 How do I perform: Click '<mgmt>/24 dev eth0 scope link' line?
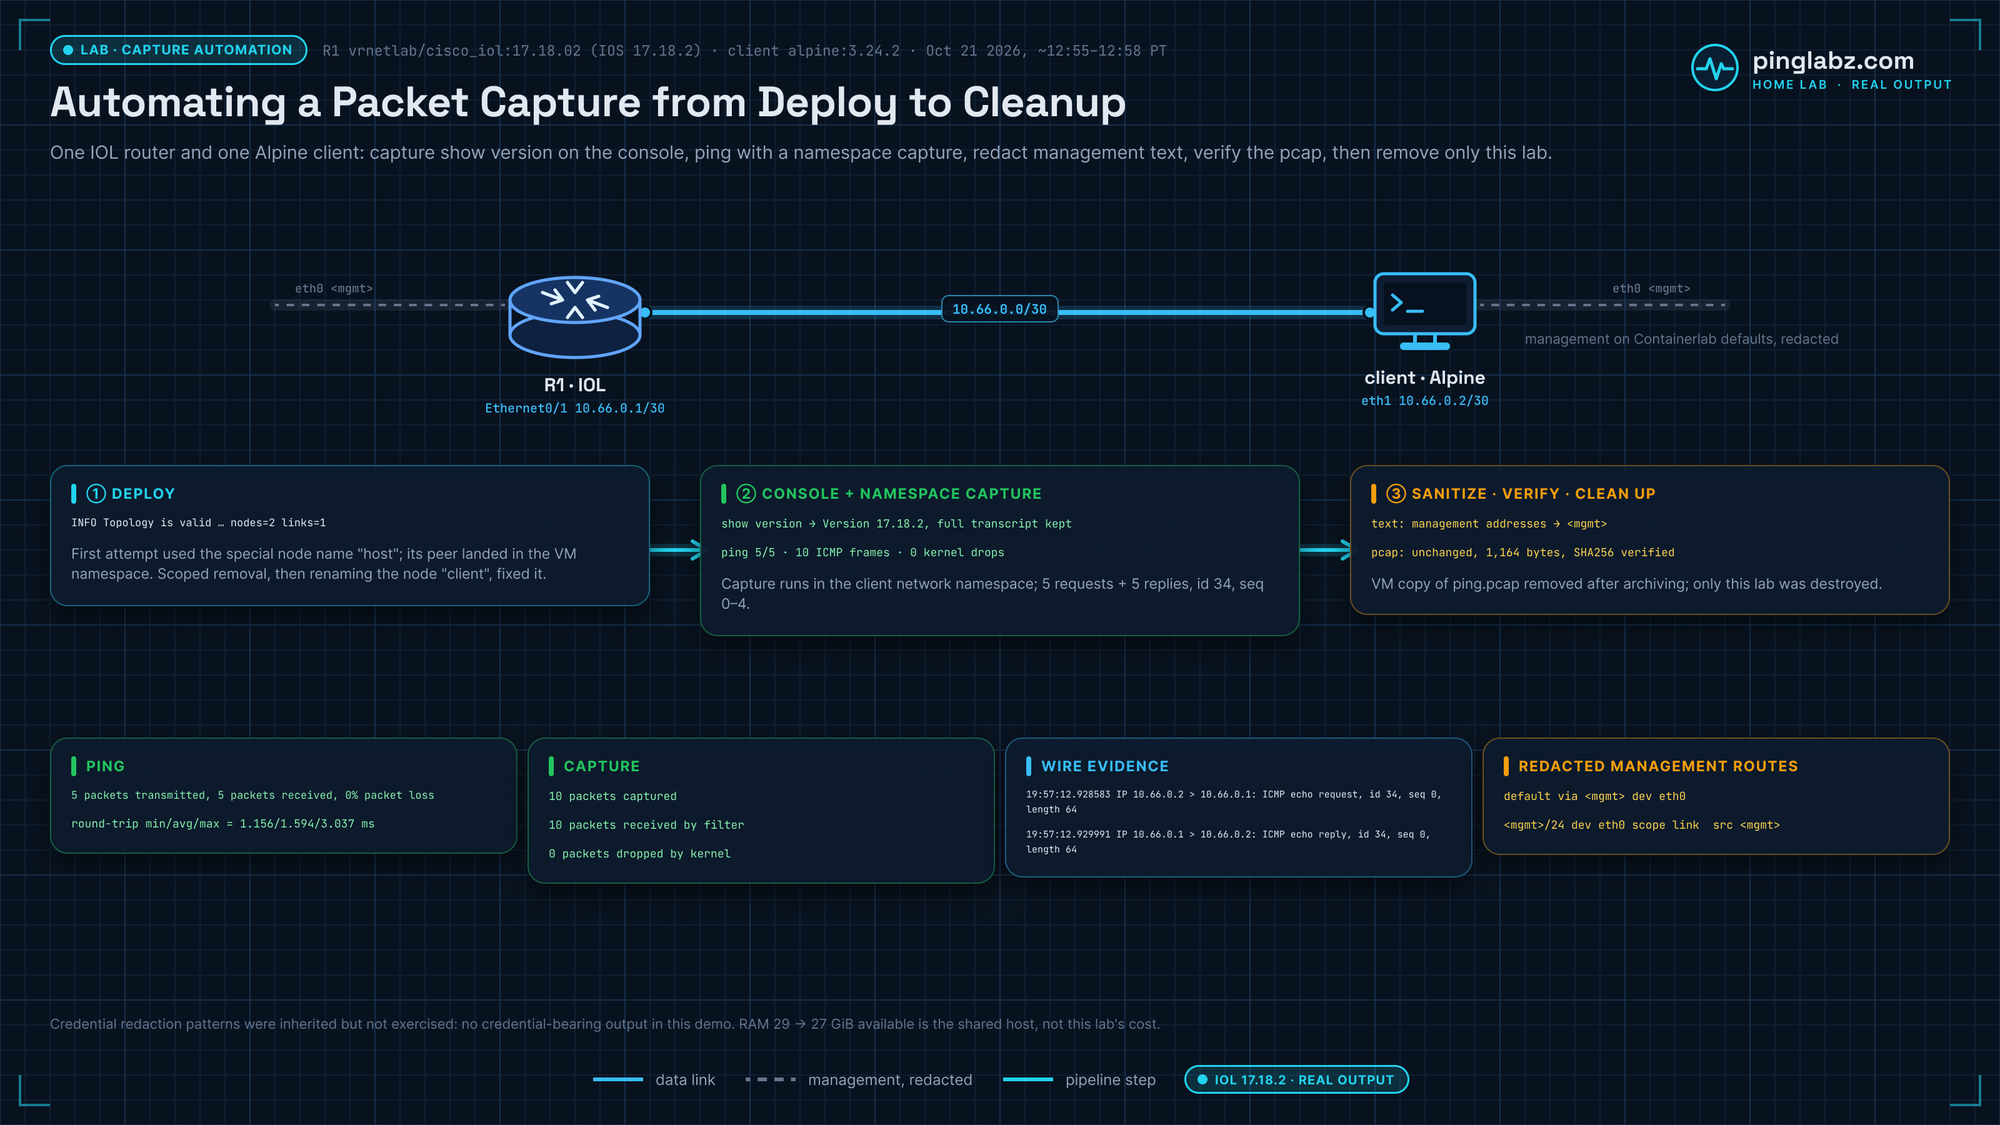[x=1642, y=825]
